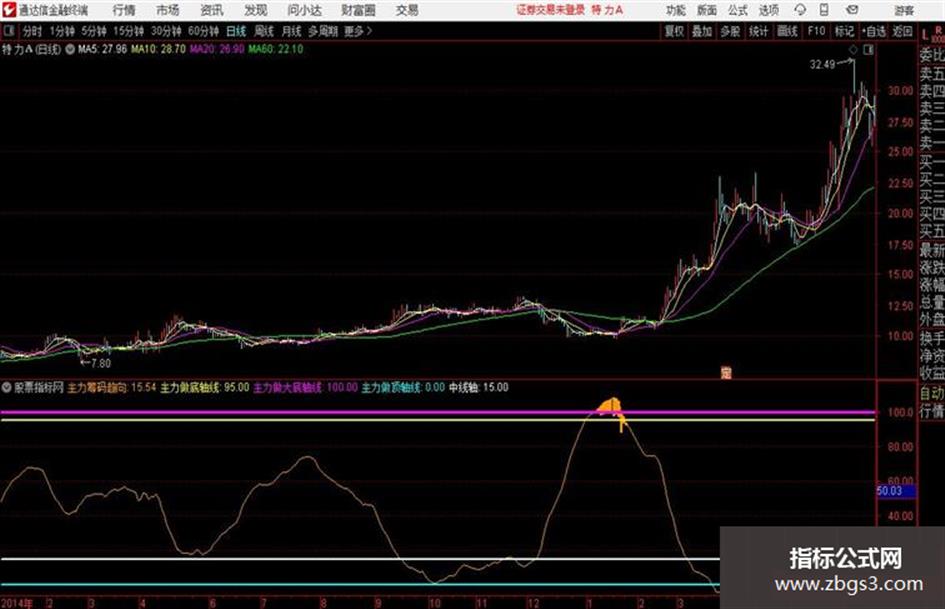Click the 中线轴 indicator label
945x609 pixels.
pyautogui.click(x=464, y=387)
